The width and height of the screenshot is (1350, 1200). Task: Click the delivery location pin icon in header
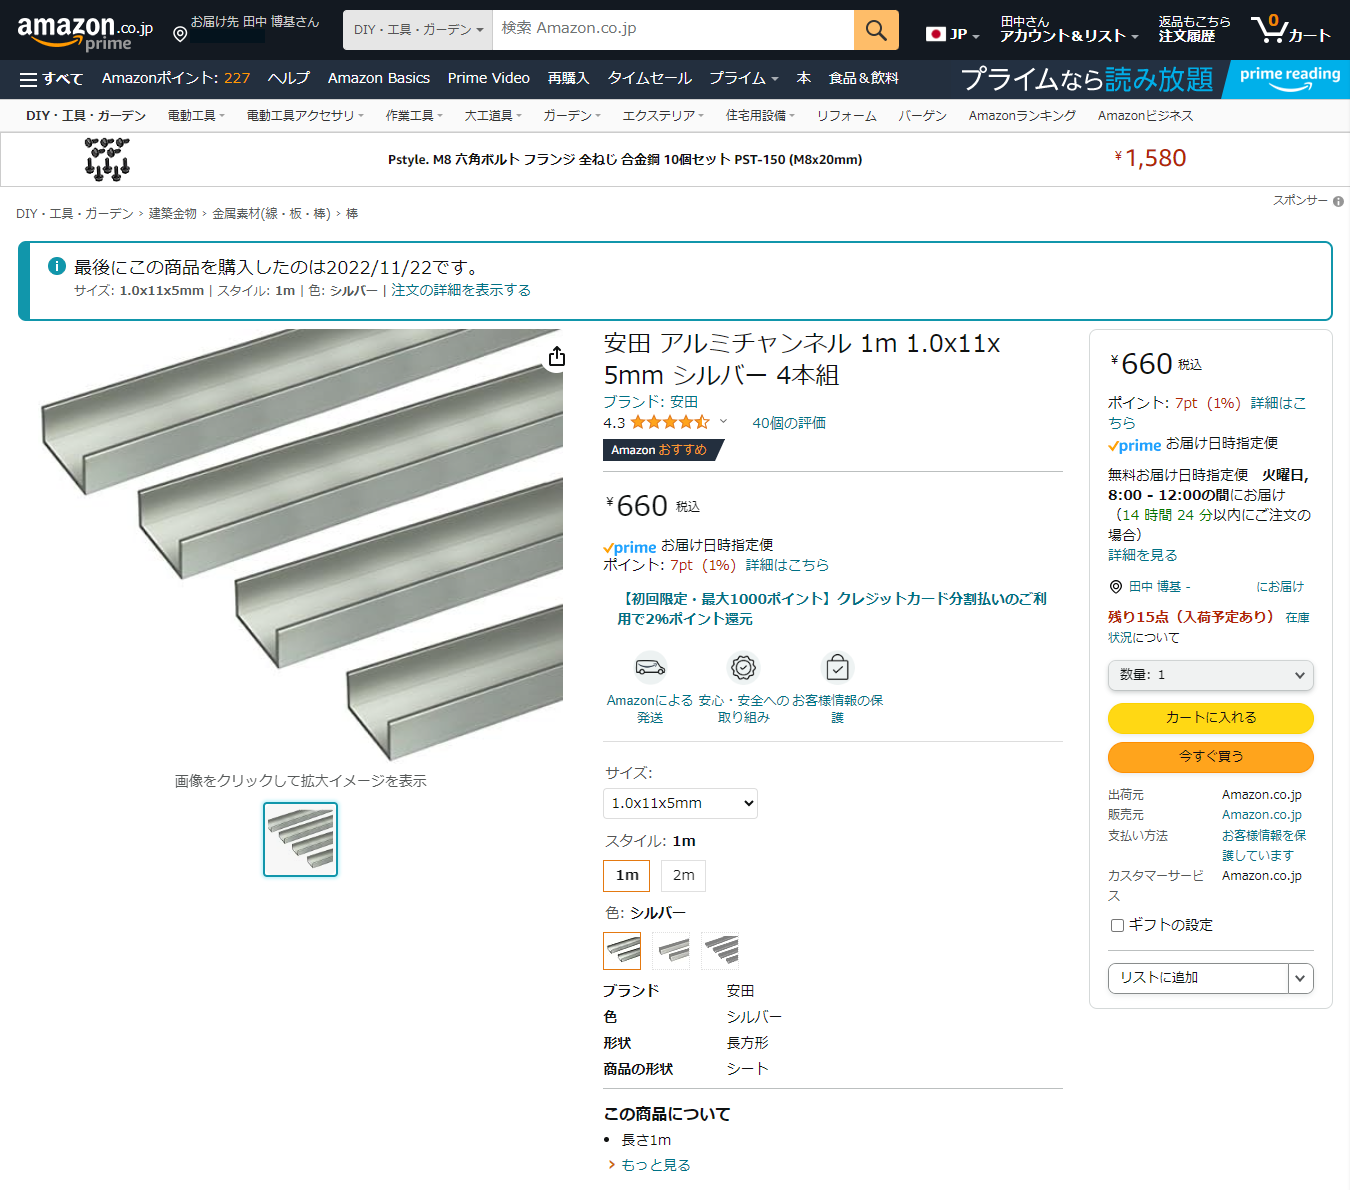pyautogui.click(x=180, y=35)
